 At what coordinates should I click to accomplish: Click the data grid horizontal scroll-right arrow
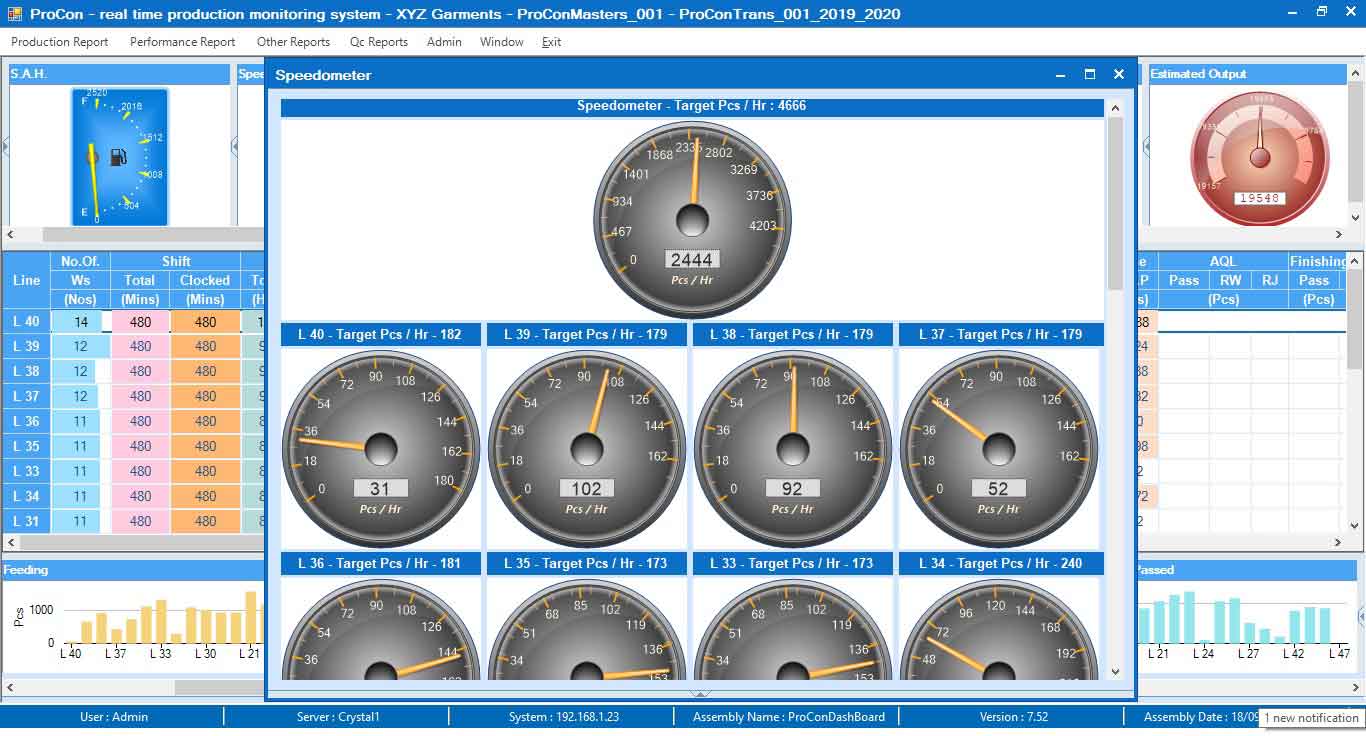point(1340,543)
